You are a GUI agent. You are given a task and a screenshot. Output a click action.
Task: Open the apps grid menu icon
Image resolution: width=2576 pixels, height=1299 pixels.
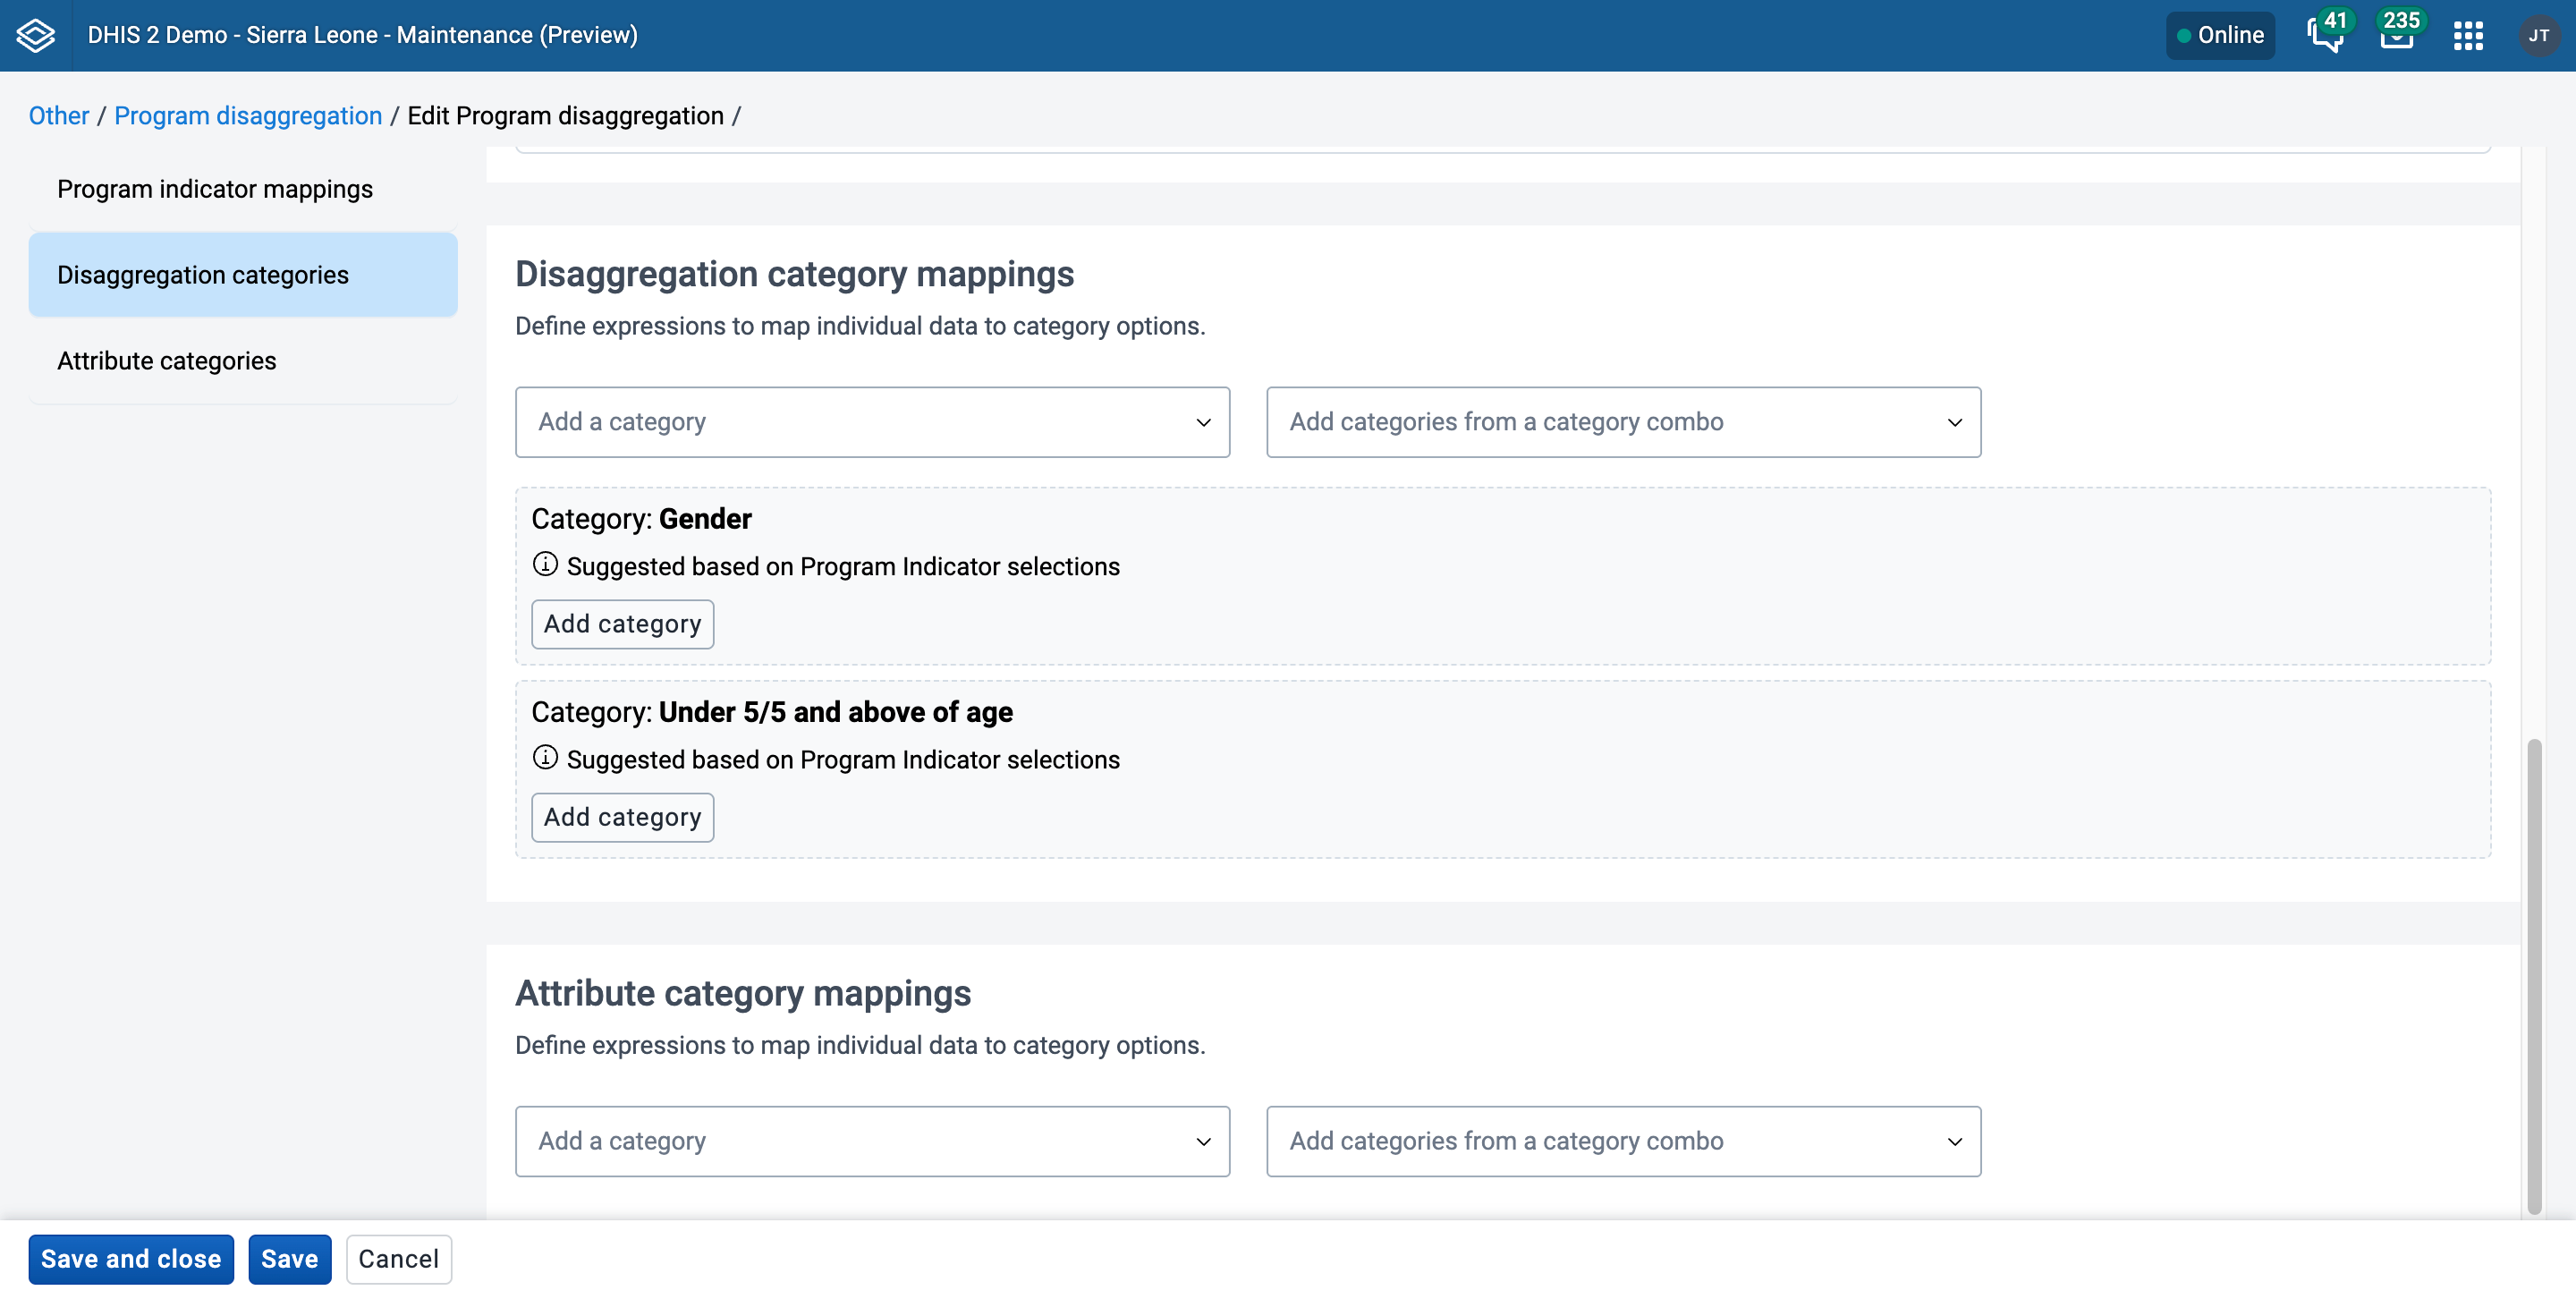point(2468,36)
